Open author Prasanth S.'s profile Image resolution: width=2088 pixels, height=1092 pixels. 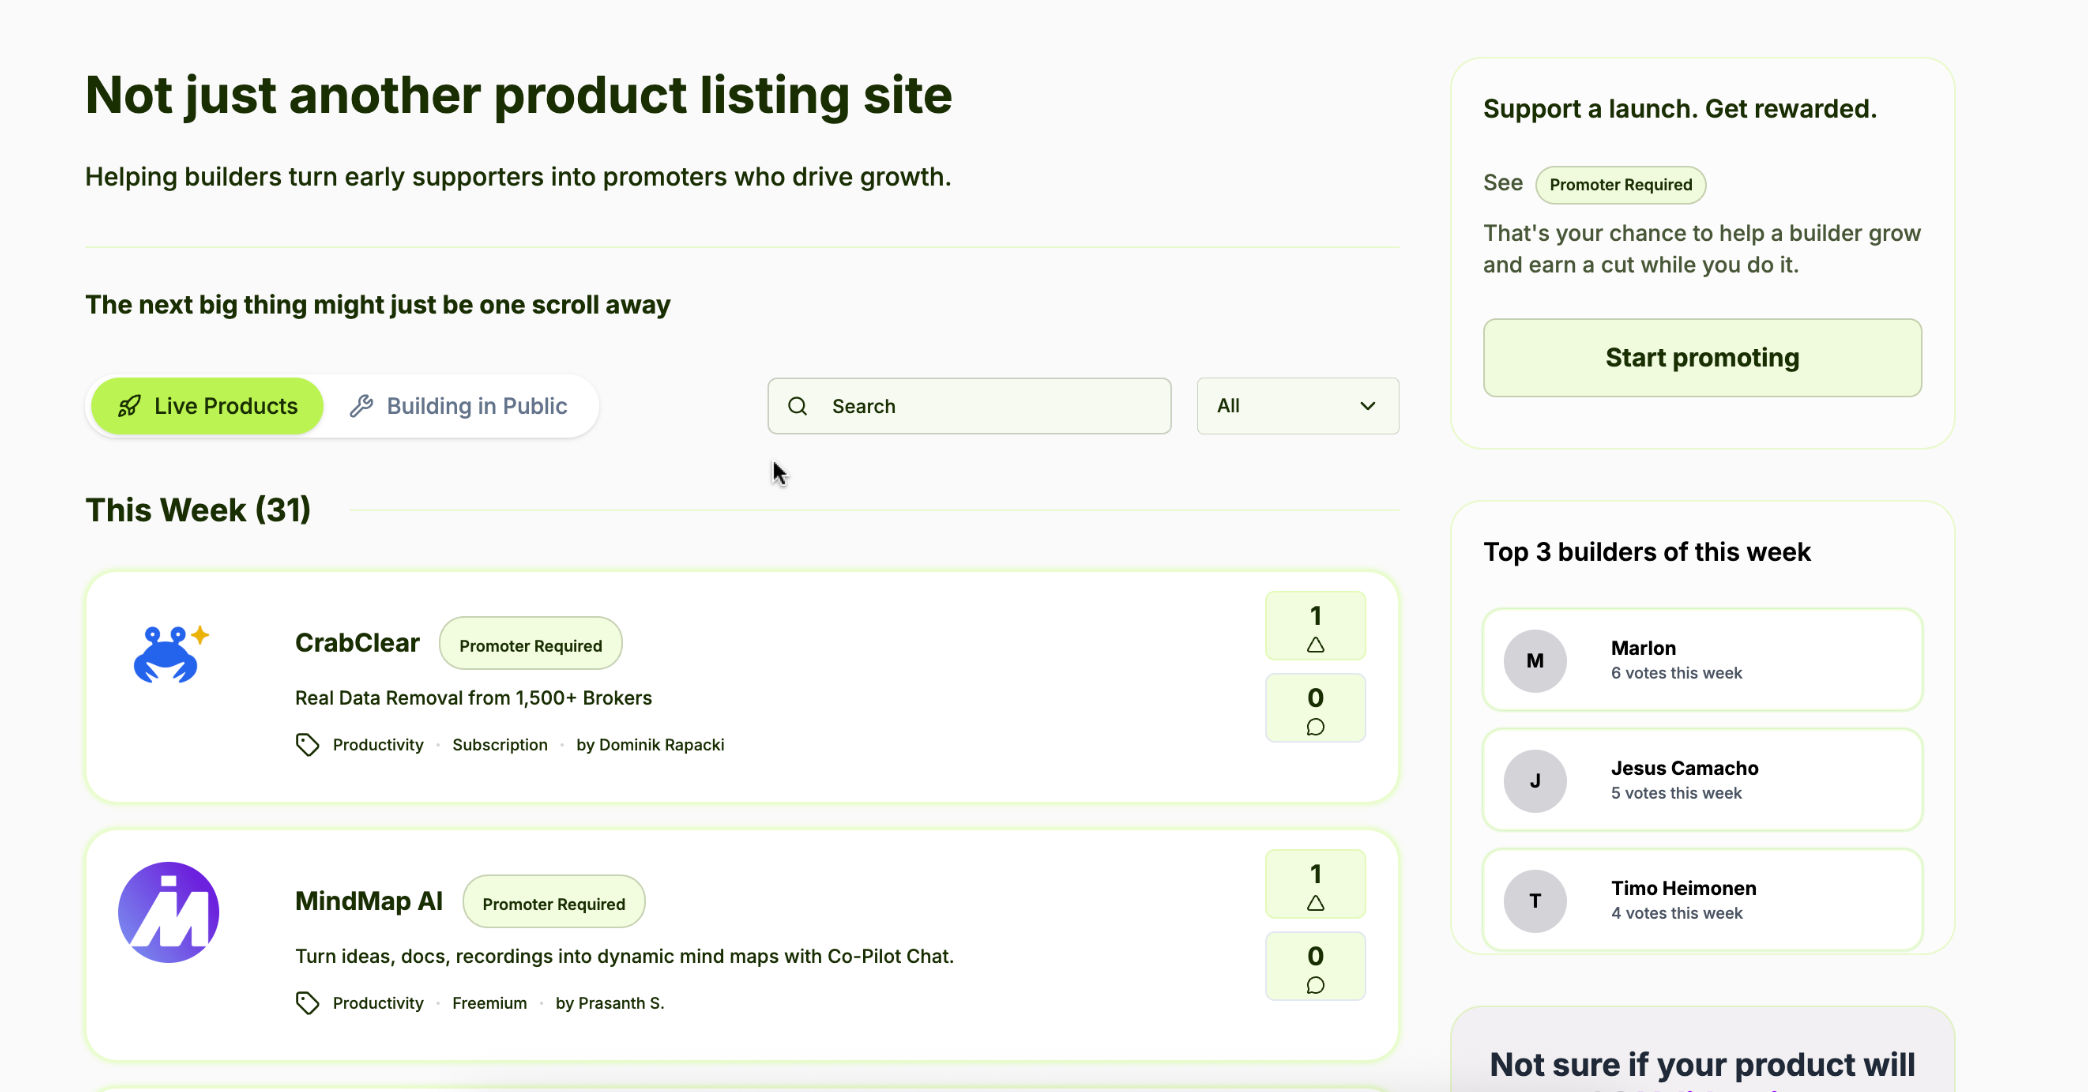[x=610, y=1003]
